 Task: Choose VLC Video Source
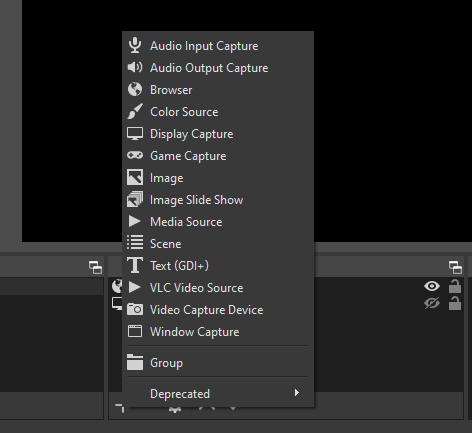(218, 288)
